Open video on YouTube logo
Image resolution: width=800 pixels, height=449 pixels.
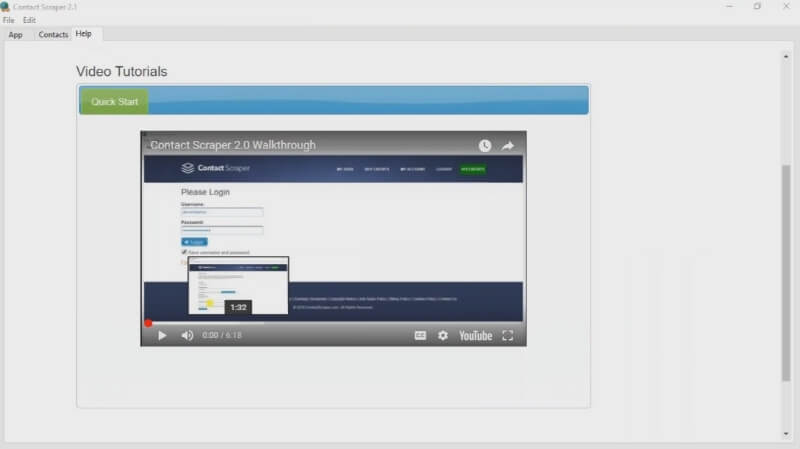(475, 335)
